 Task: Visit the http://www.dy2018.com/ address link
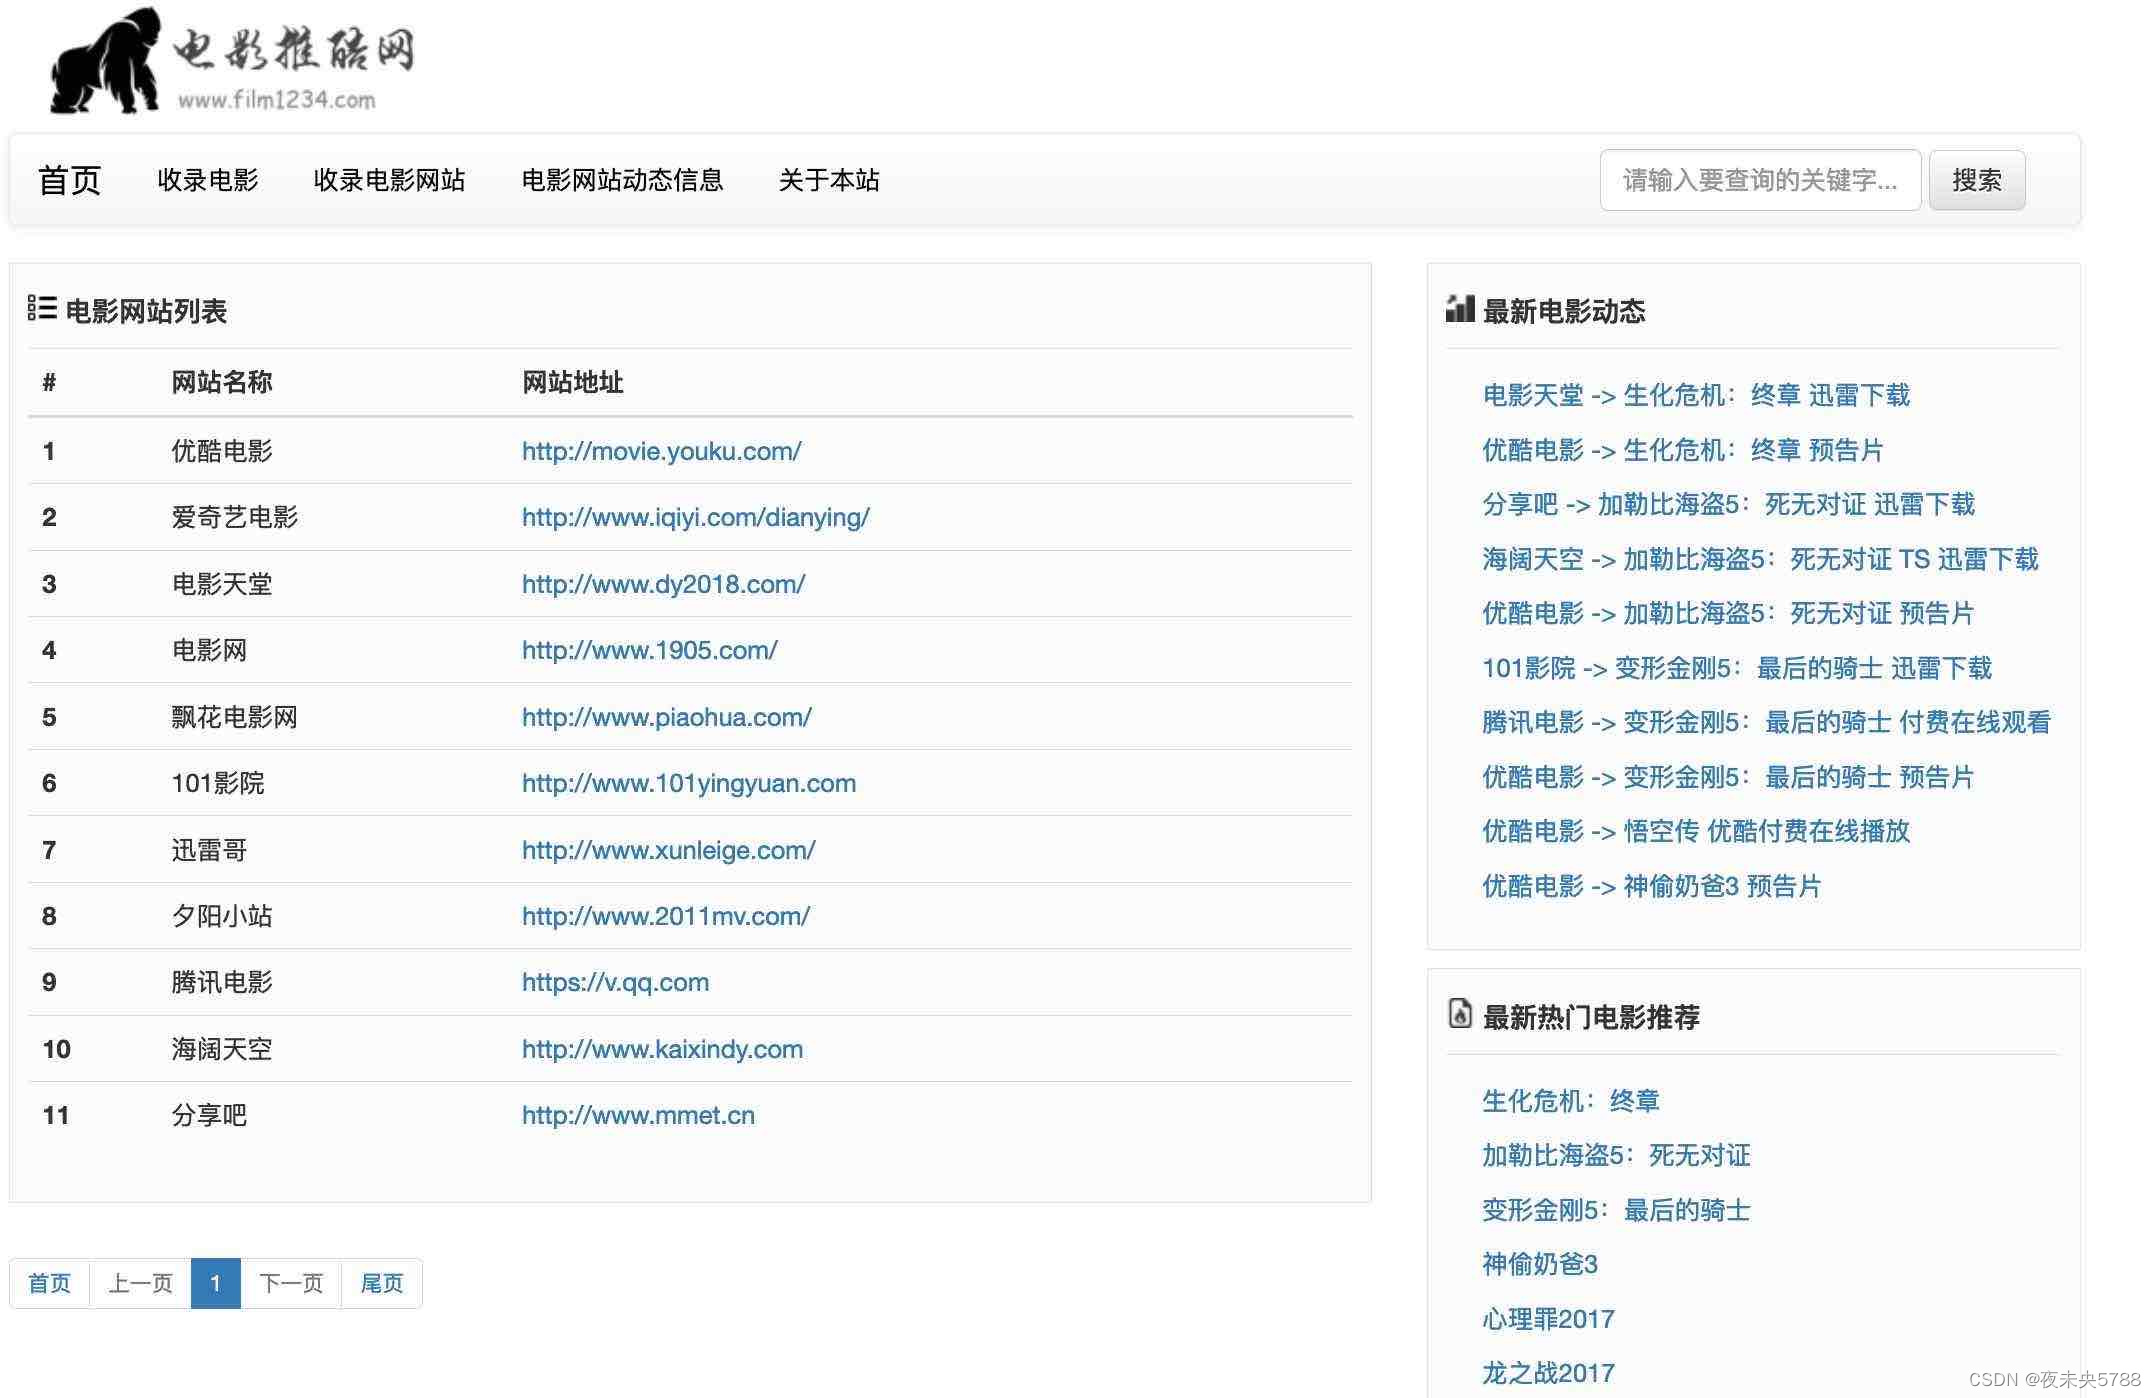663,584
